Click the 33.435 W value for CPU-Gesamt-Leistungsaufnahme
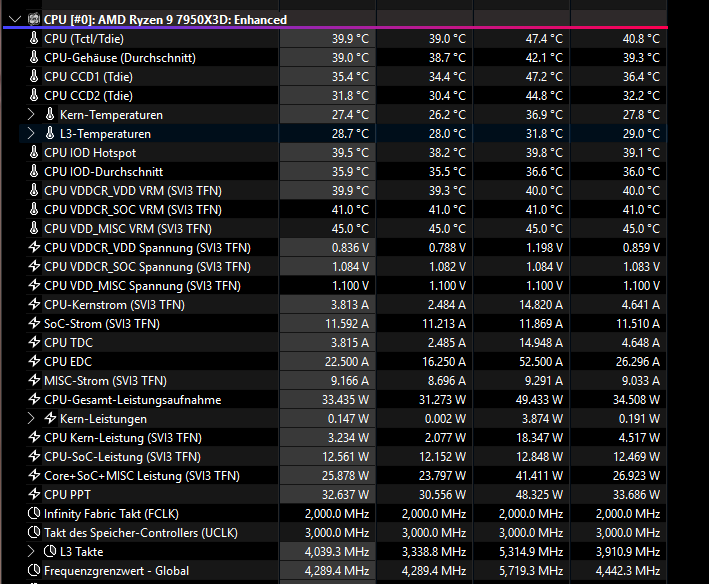This screenshot has width=709, height=584. pyautogui.click(x=345, y=400)
